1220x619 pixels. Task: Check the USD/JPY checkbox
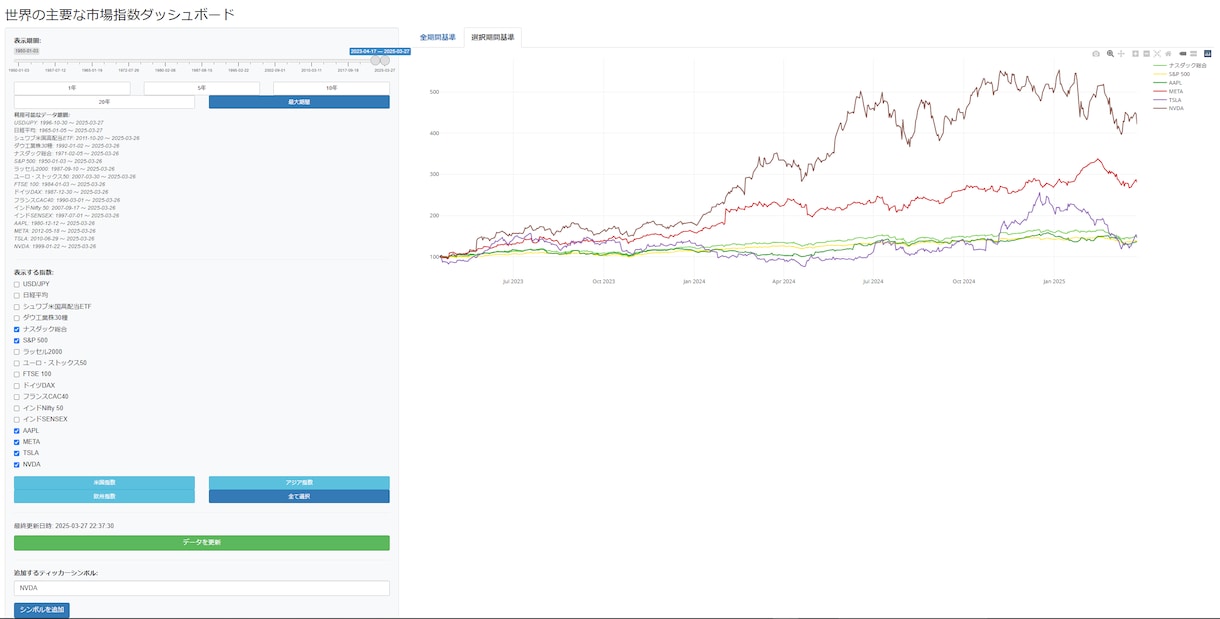16,284
